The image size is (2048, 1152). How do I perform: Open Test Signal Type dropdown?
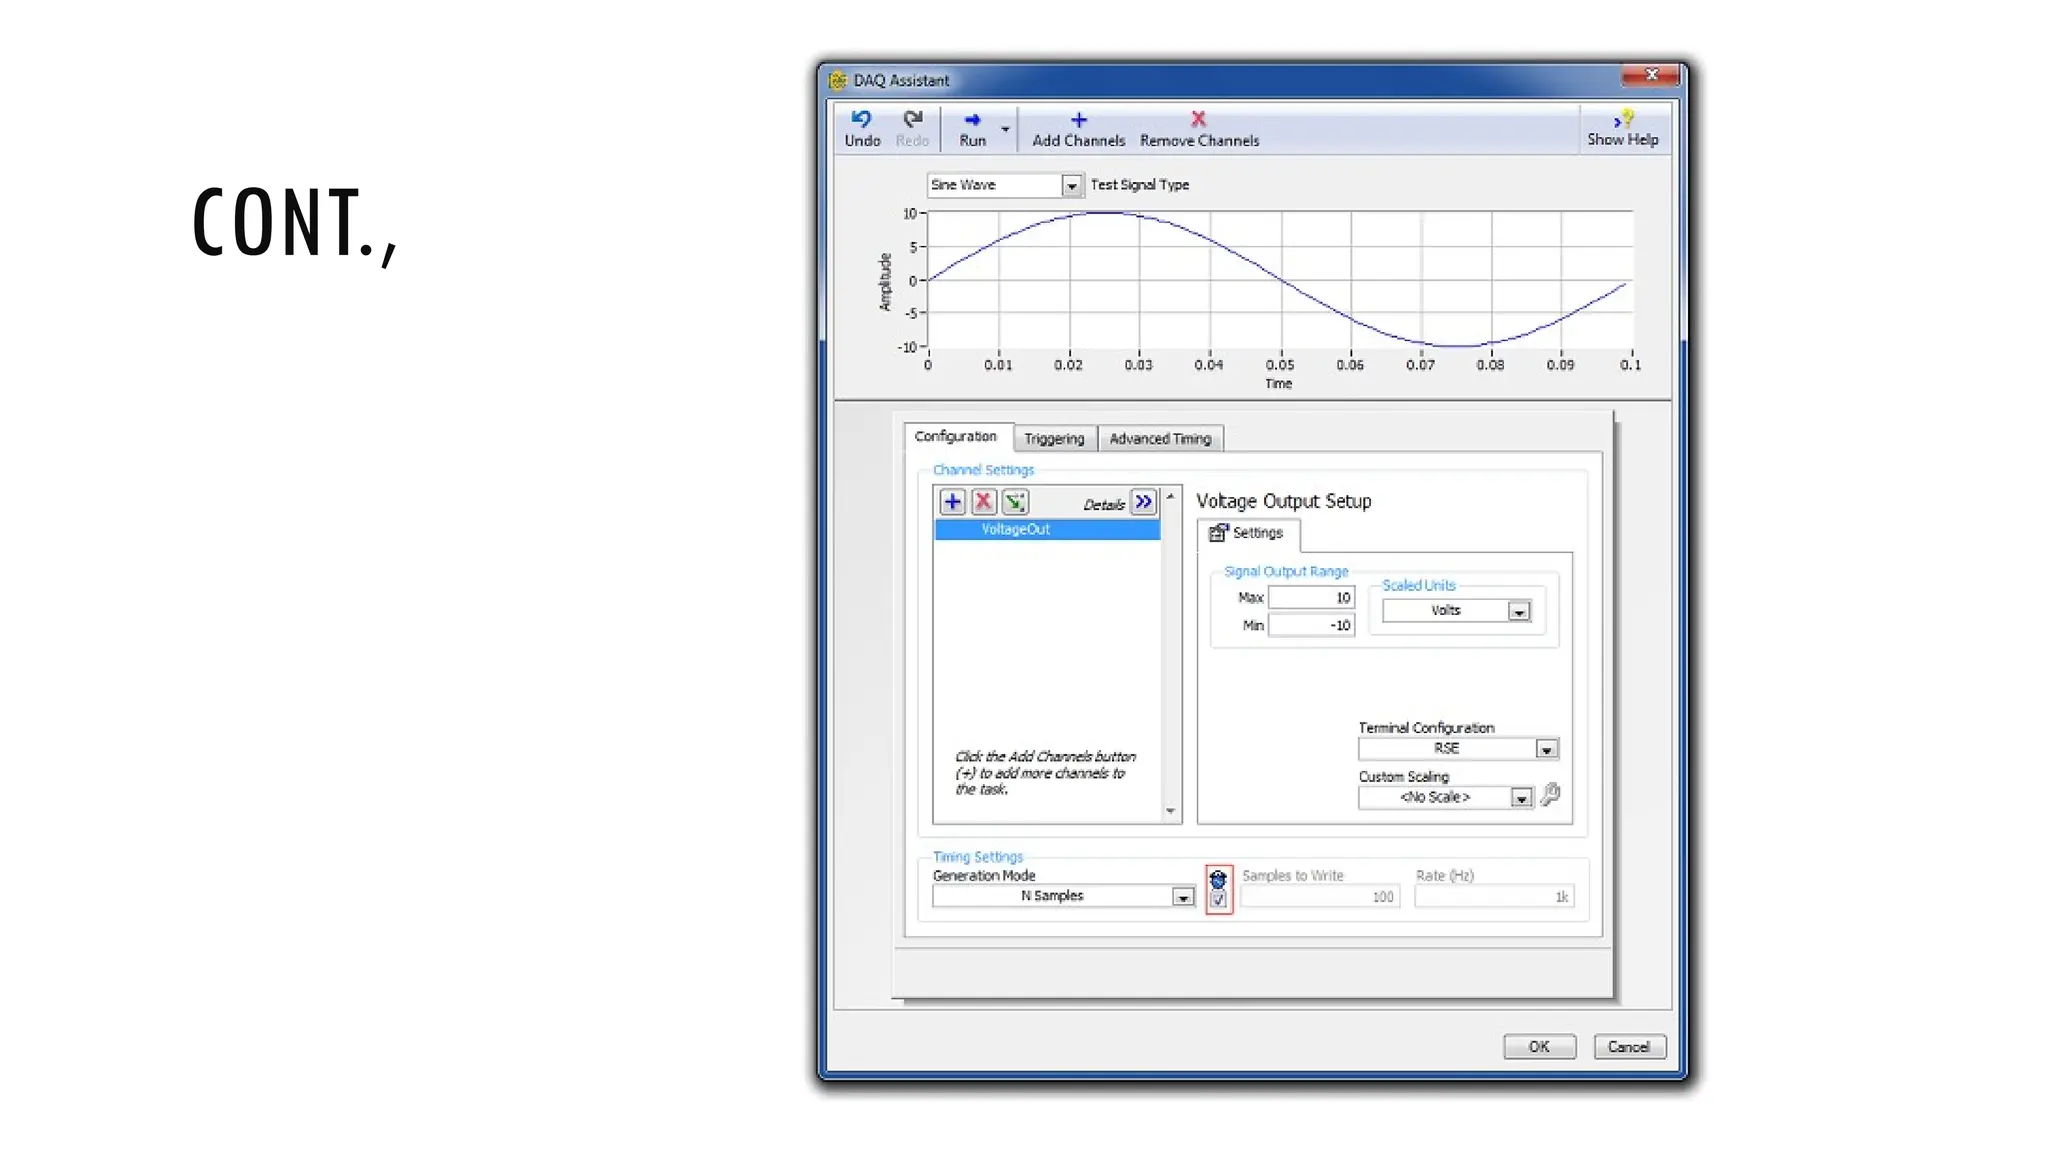tap(1071, 186)
